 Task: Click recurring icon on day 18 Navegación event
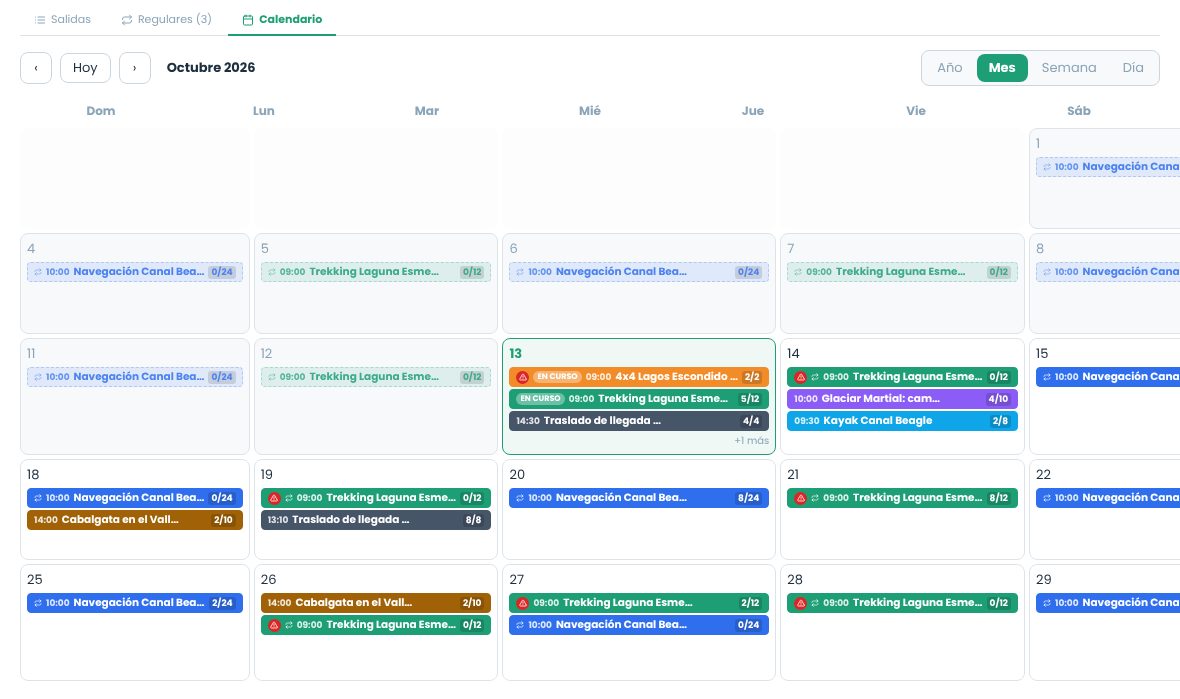38,498
